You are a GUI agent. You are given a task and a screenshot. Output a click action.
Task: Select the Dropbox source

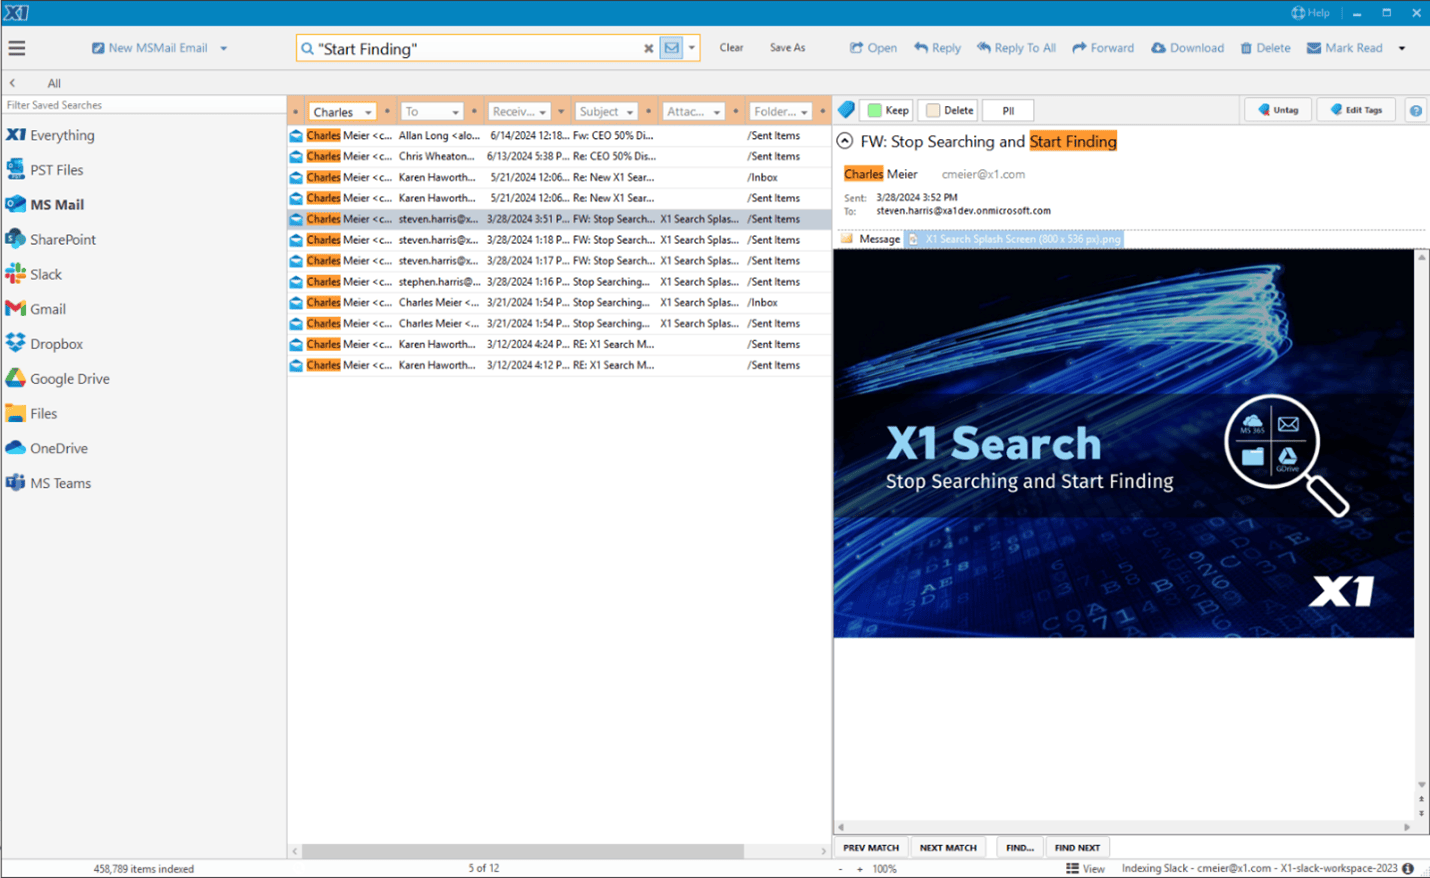55,343
